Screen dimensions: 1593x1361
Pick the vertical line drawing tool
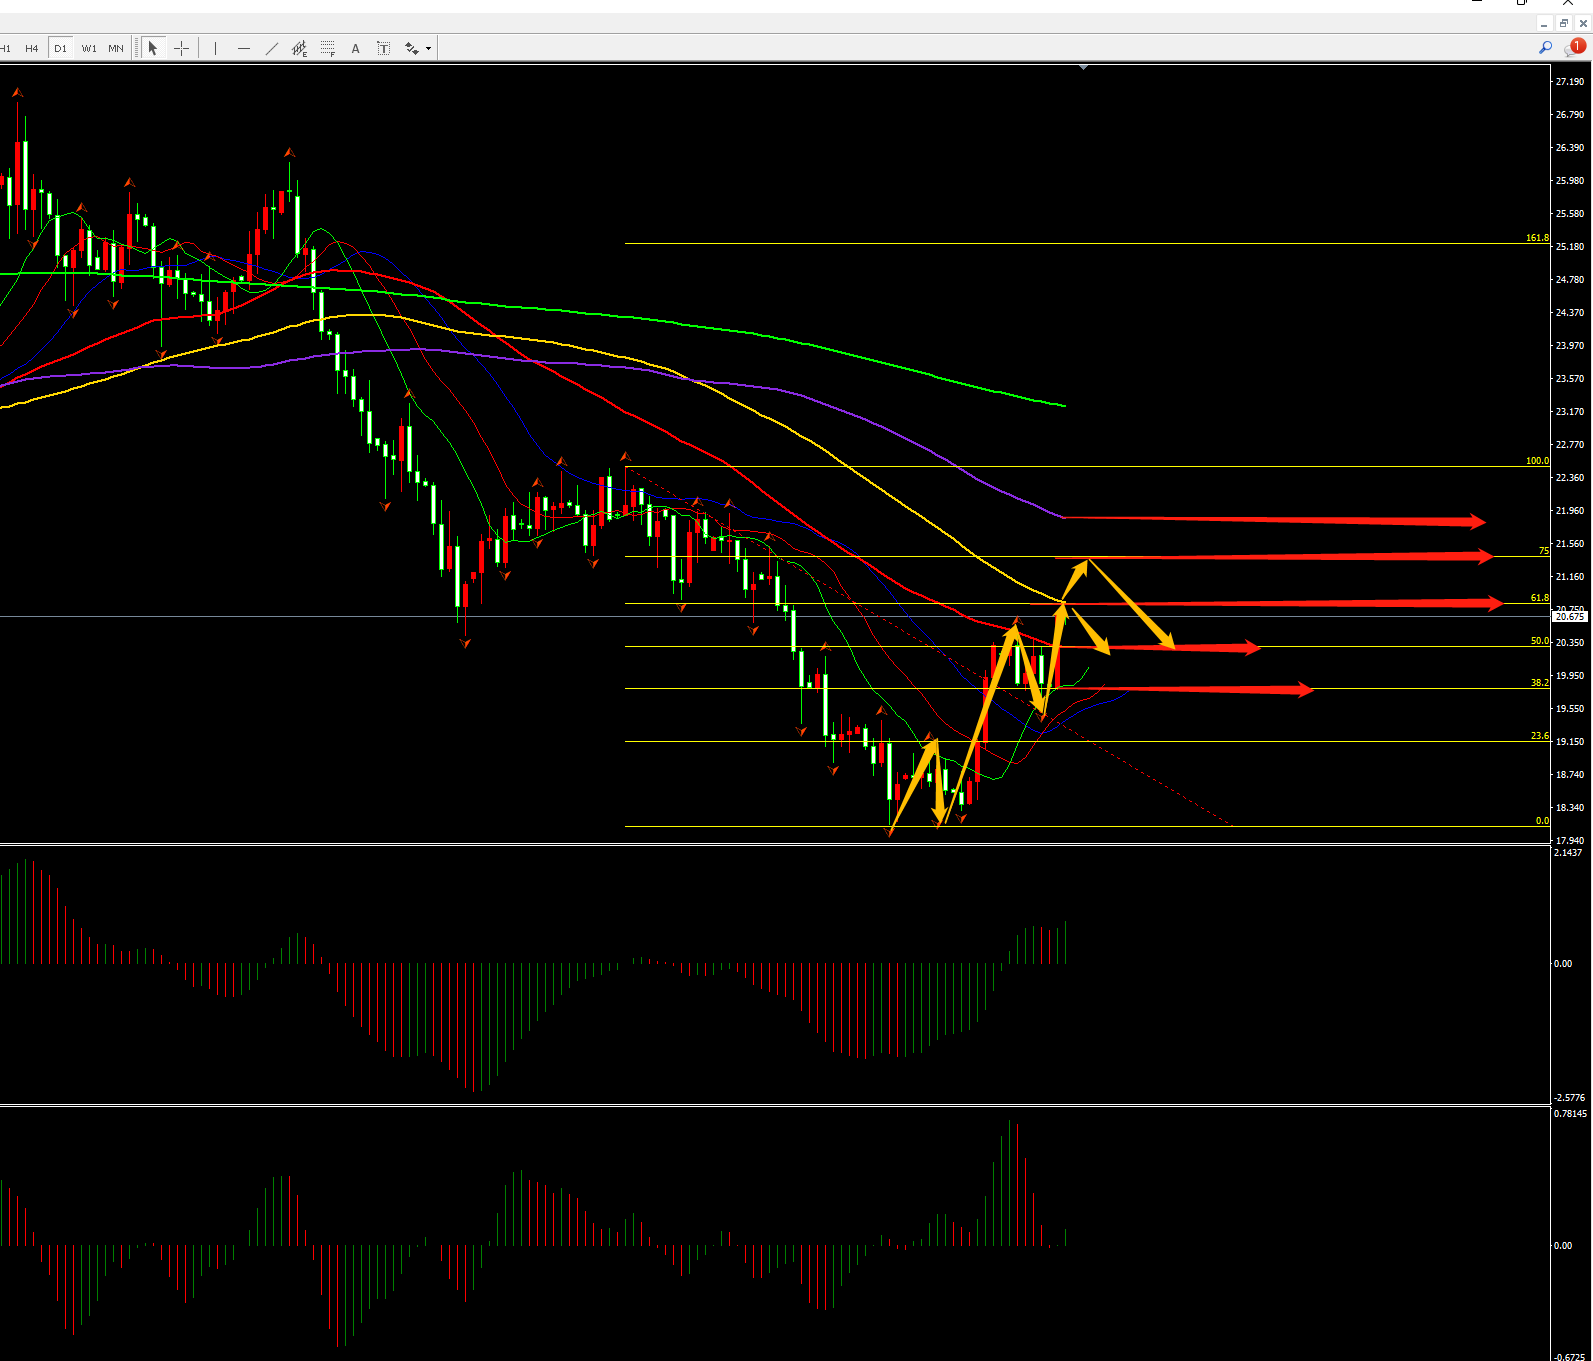[215, 48]
